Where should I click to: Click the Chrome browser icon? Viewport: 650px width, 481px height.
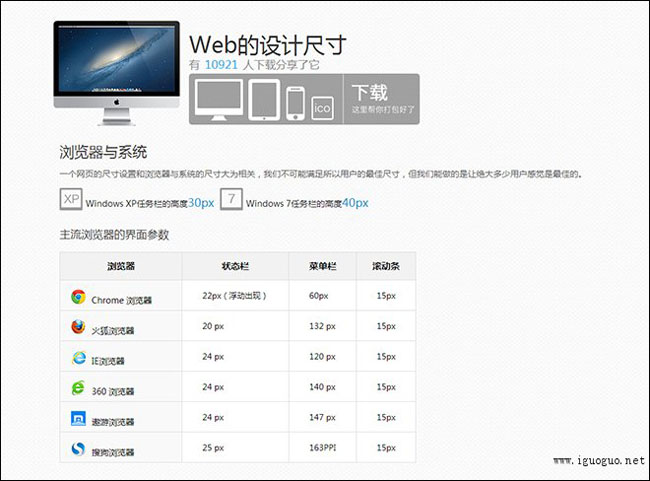pos(78,297)
